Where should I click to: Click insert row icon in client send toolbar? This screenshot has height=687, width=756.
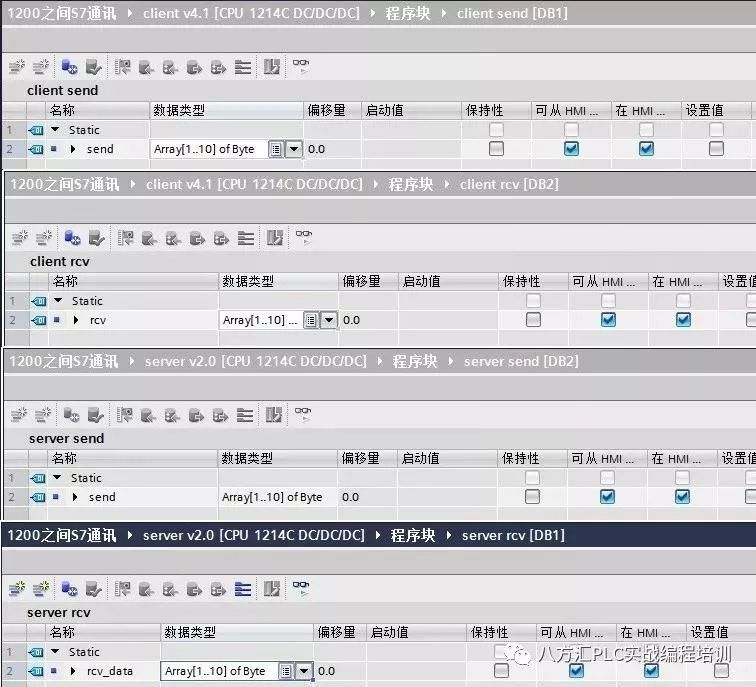16,67
